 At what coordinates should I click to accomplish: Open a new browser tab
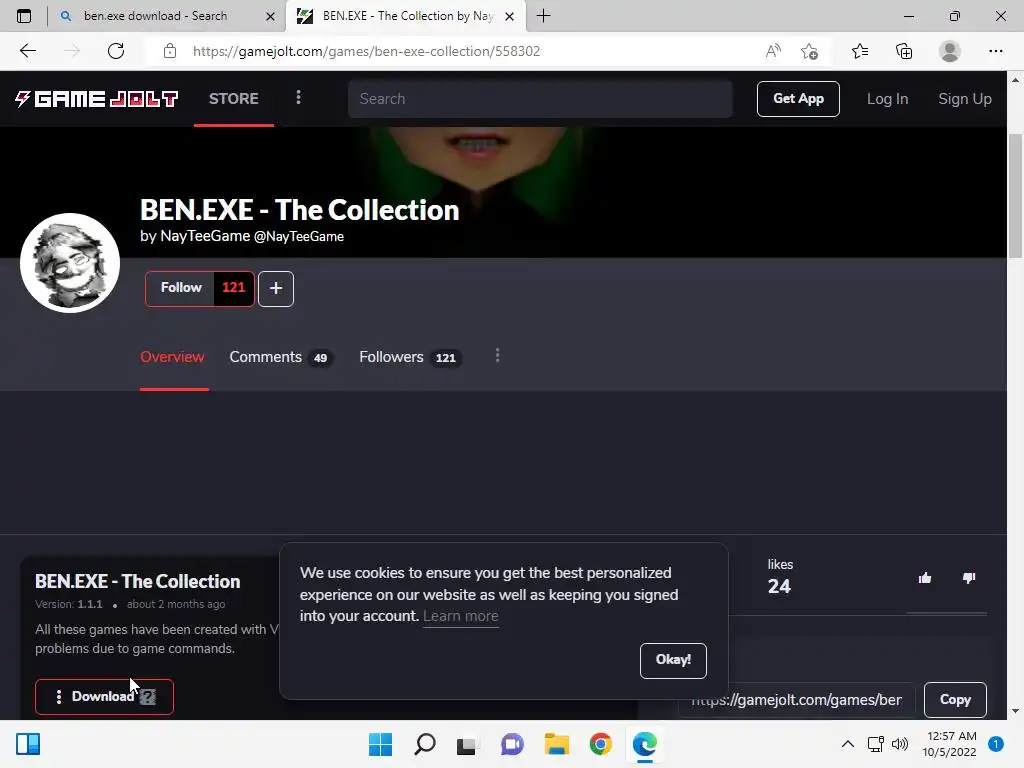click(543, 16)
